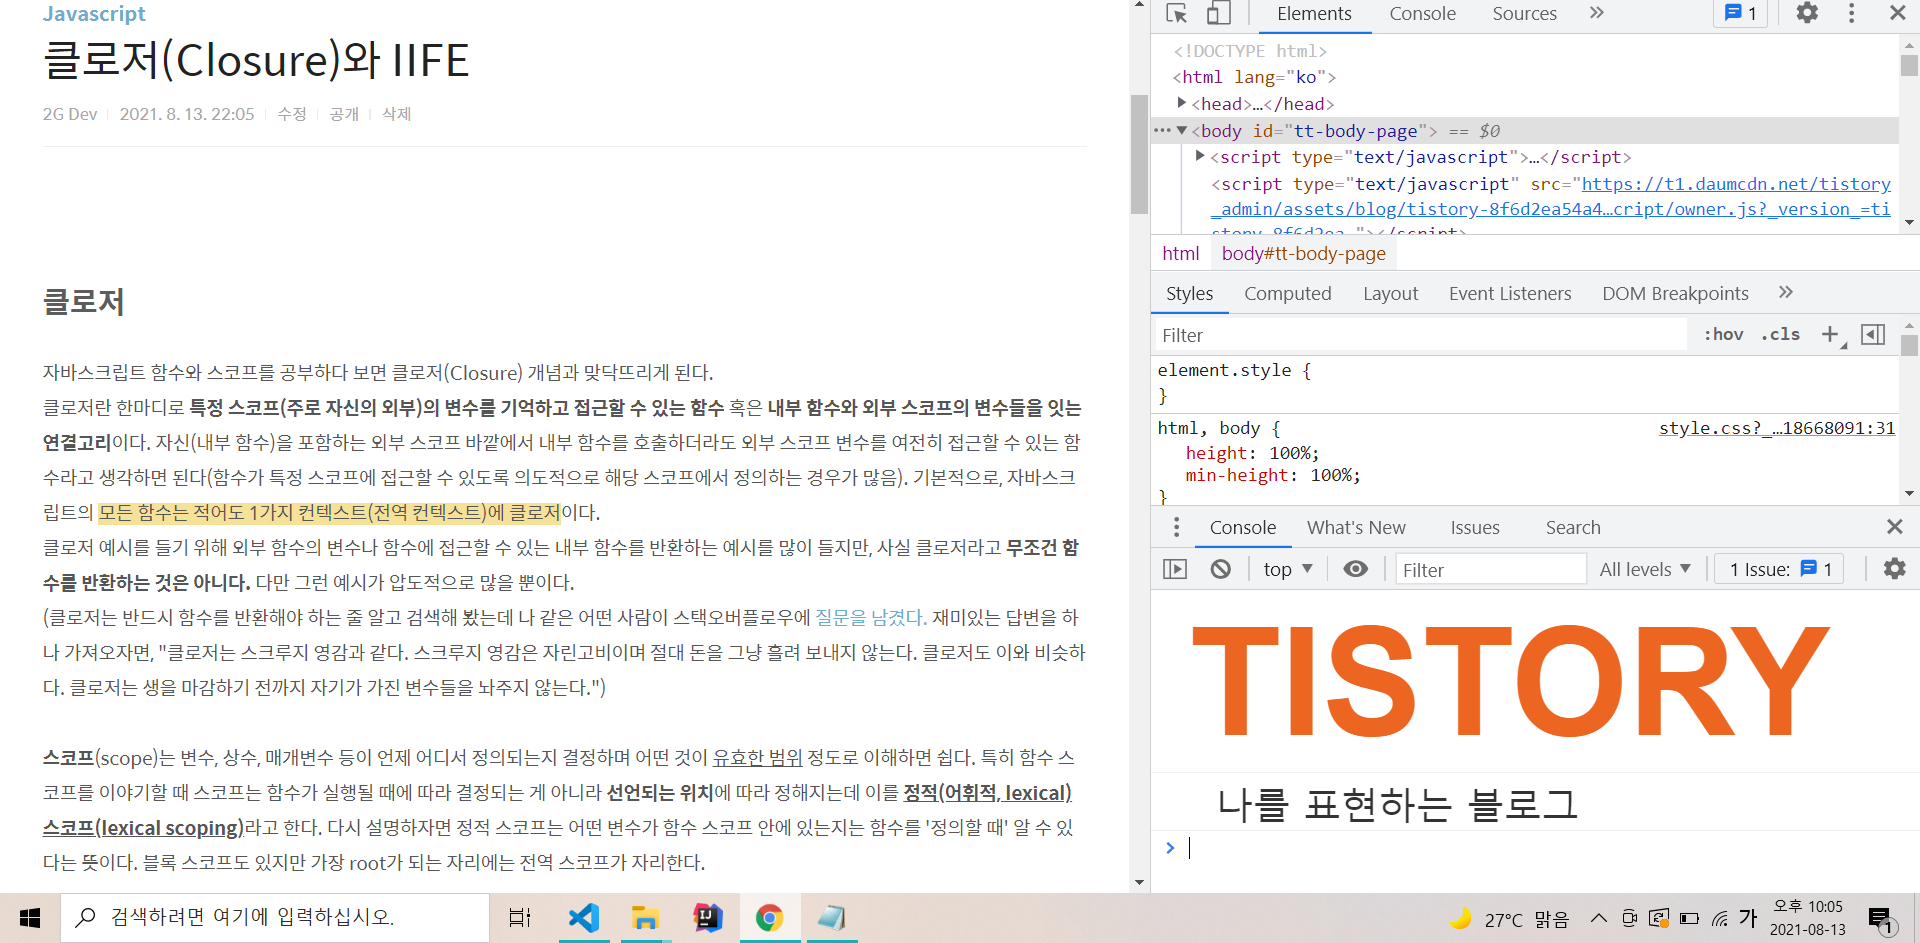Open the Windows notification center
The height and width of the screenshot is (943, 1920).
tap(1881, 919)
